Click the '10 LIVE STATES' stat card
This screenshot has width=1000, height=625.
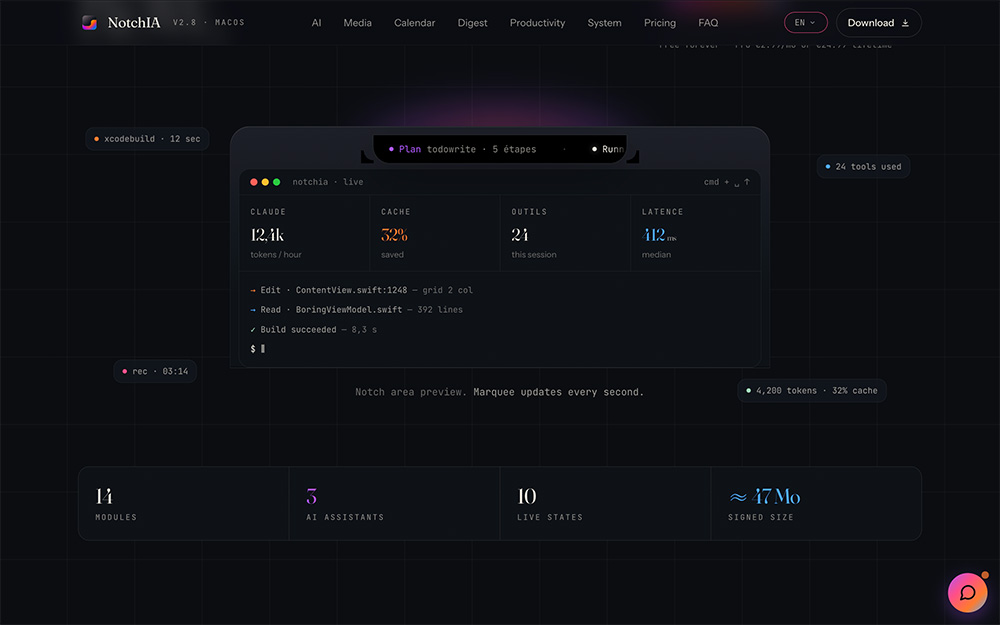pyautogui.click(x=605, y=504)
